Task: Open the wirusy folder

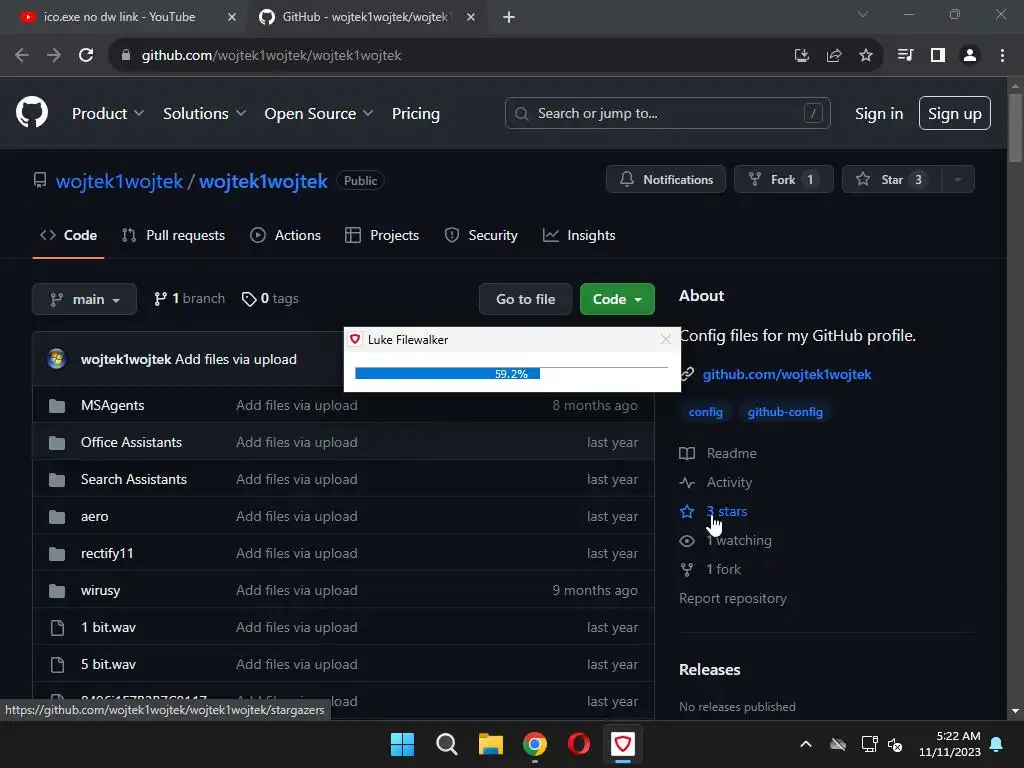Action: click(101, 590)
